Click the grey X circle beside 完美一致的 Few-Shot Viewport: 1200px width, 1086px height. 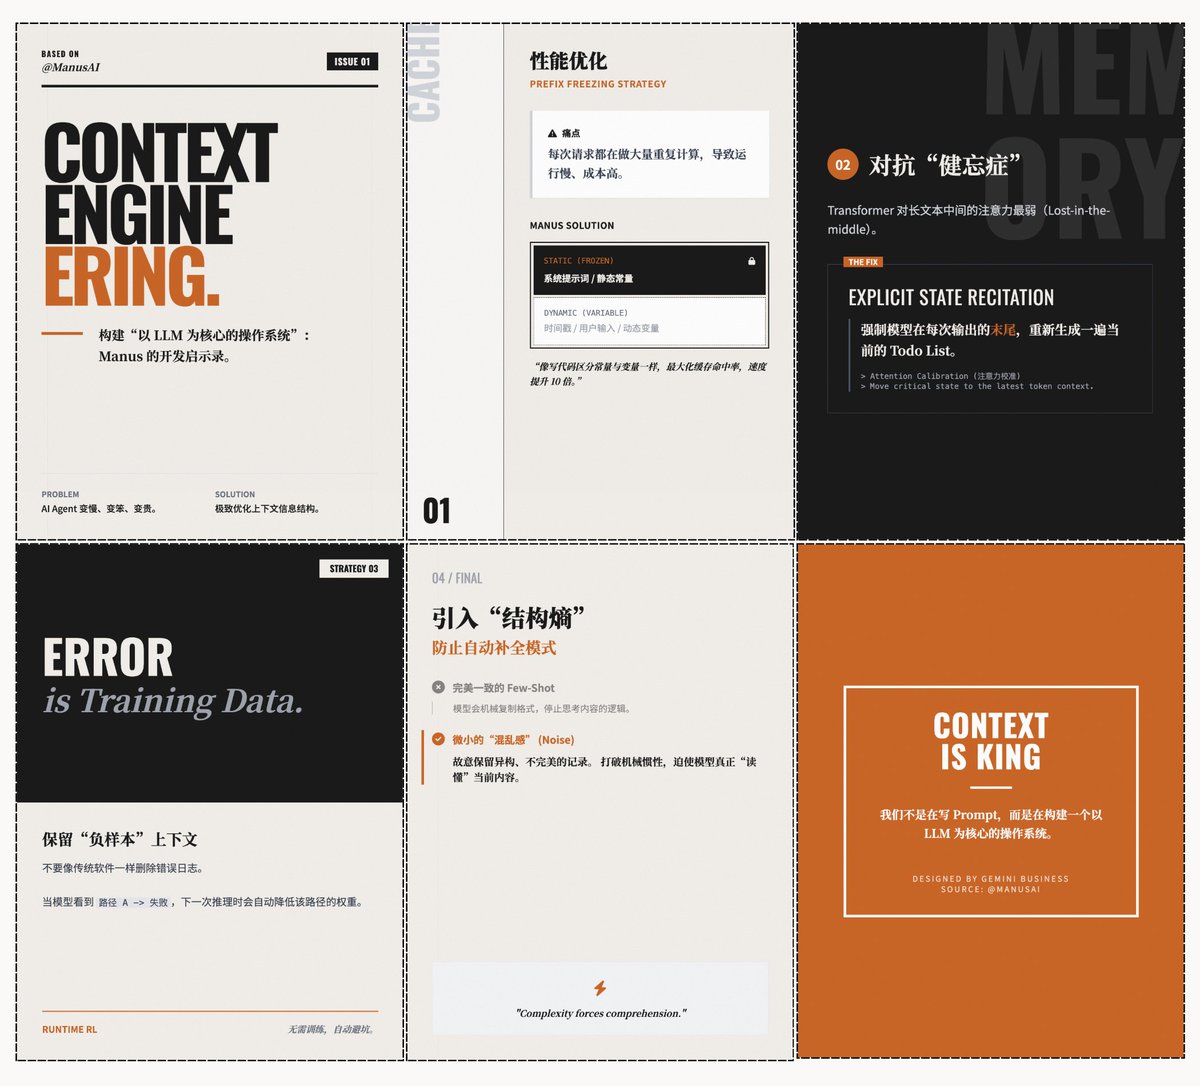pos(438,687)
